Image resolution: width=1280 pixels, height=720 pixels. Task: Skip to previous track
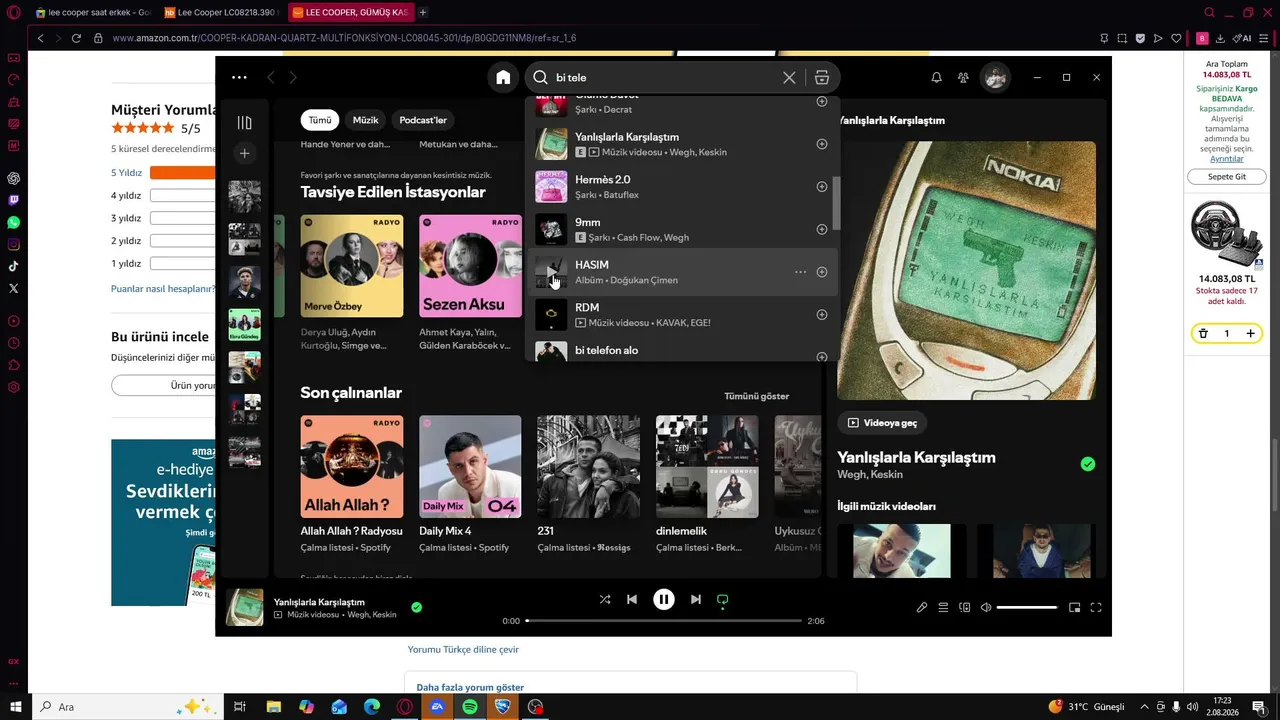tap(632, 599)
